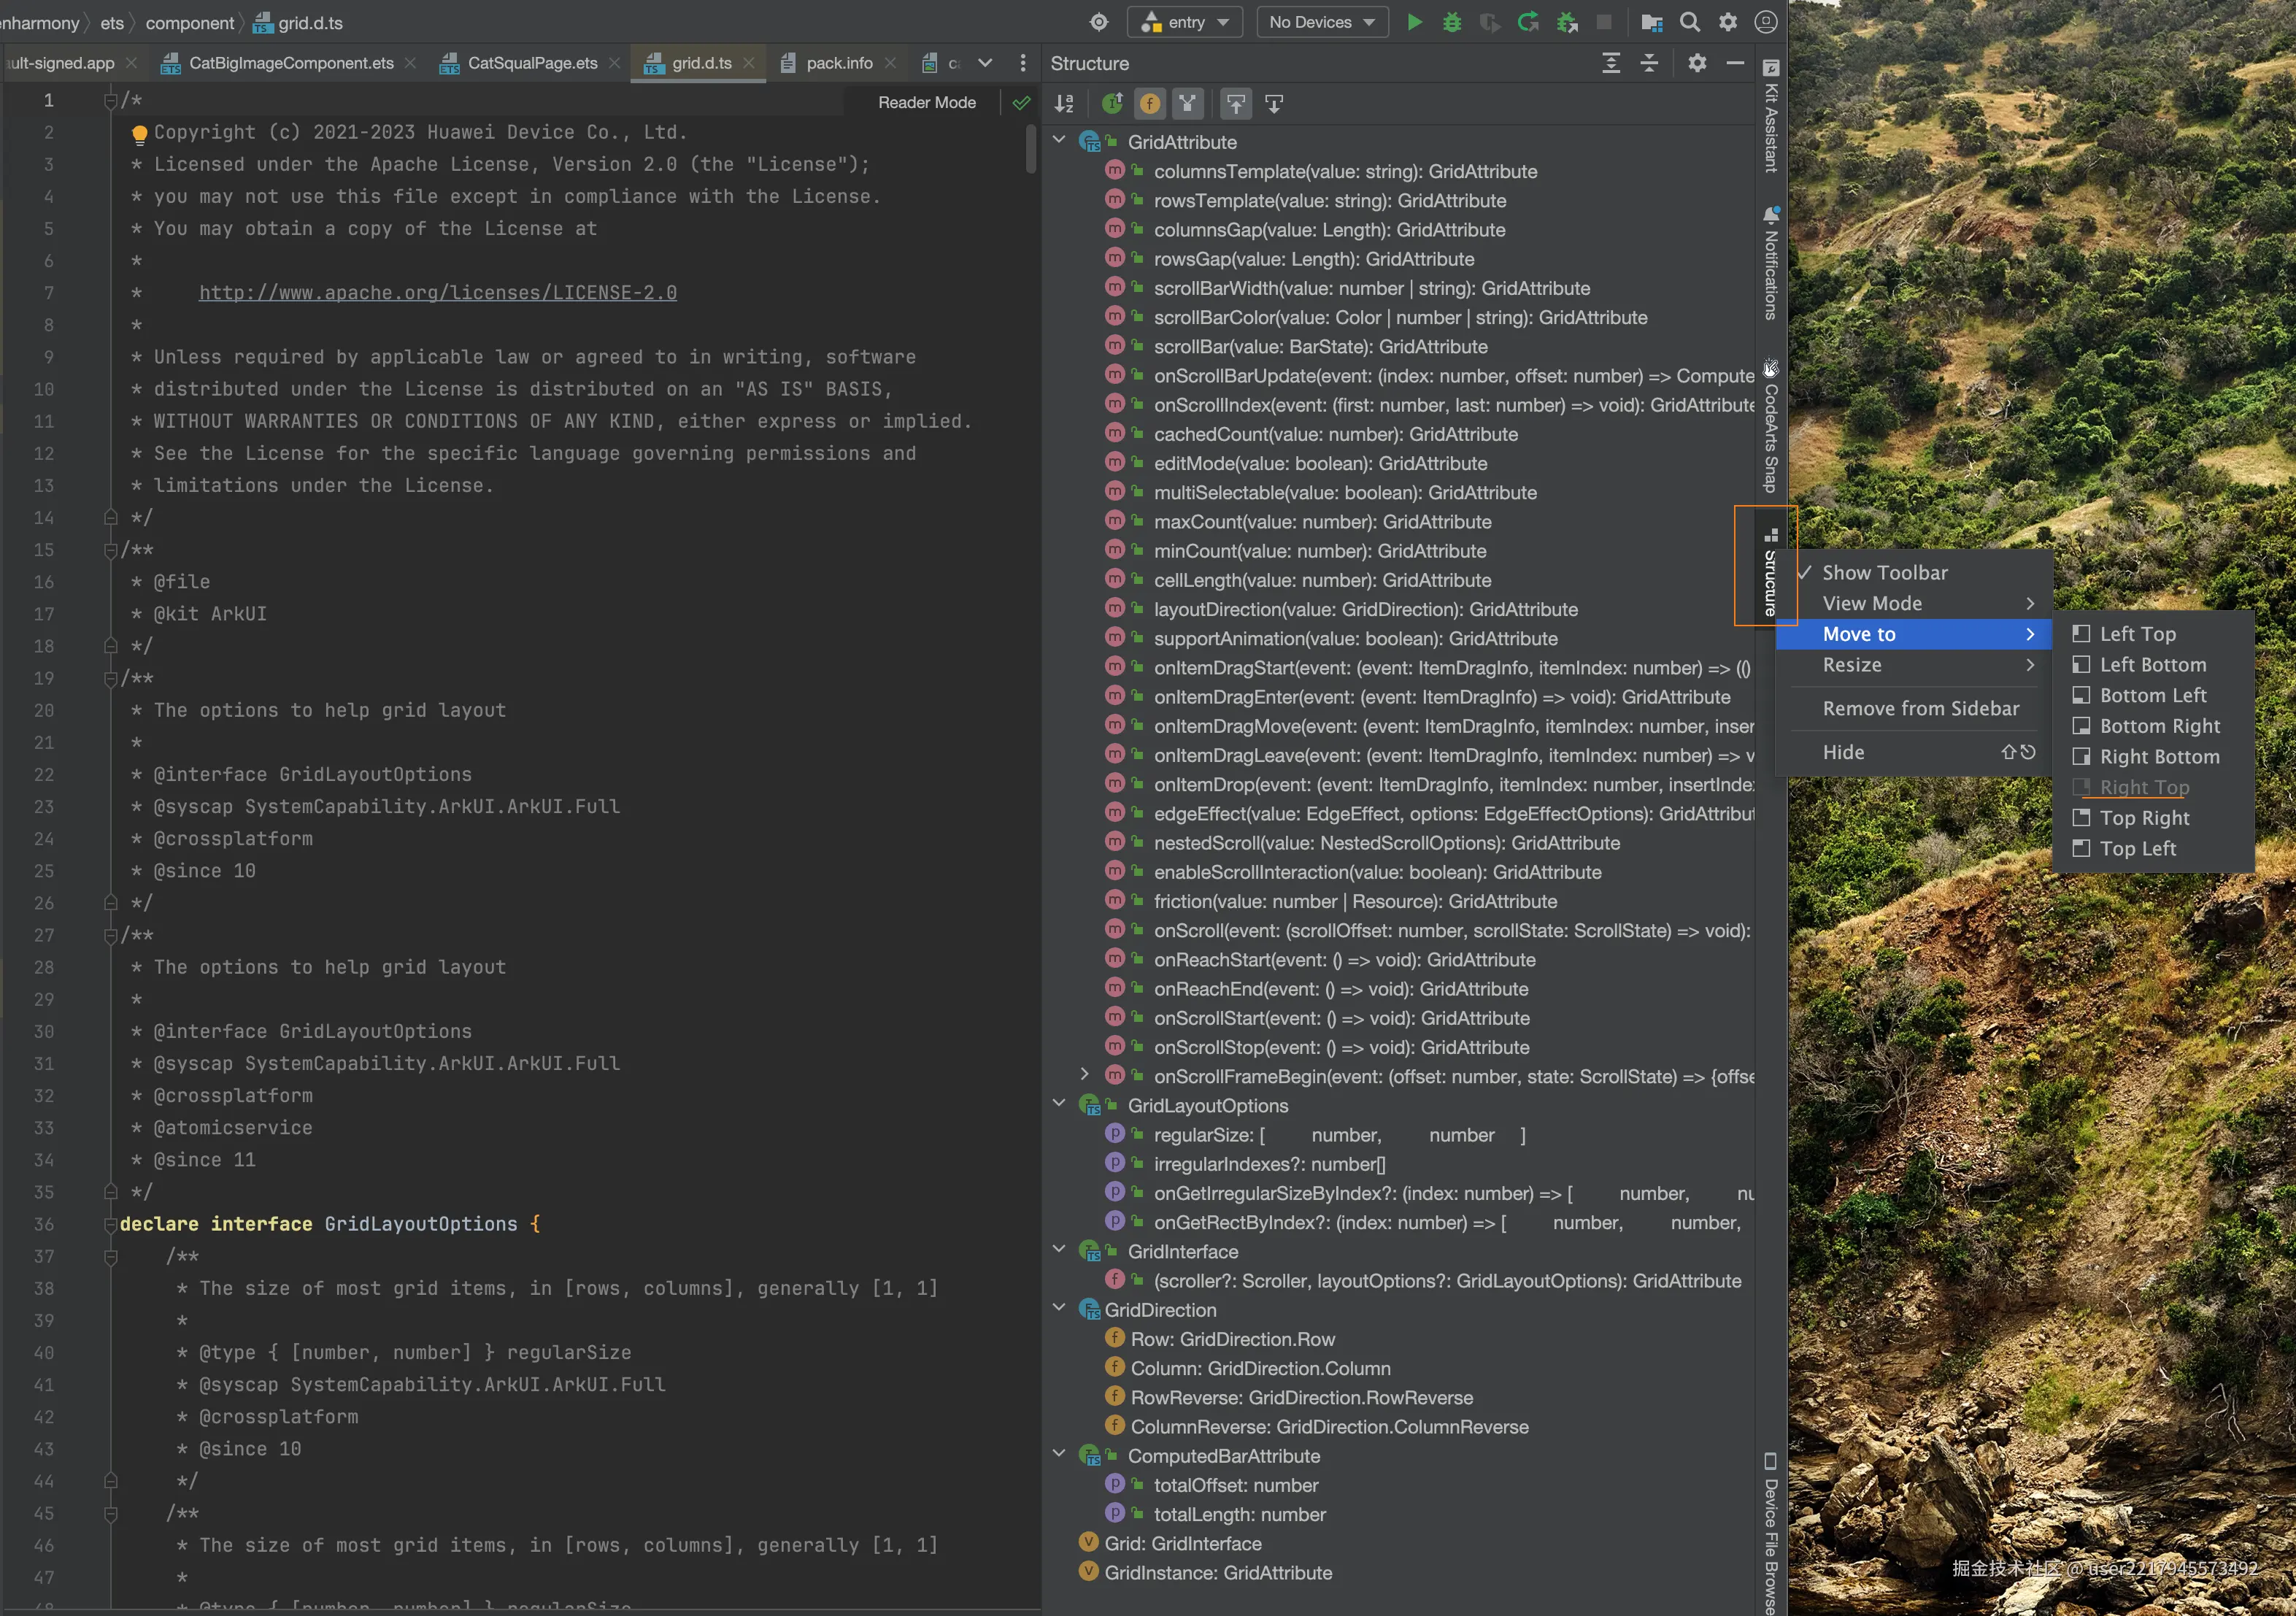
Task: Toggle Show Fields filter (orange f)
Action: [1150, 103]
